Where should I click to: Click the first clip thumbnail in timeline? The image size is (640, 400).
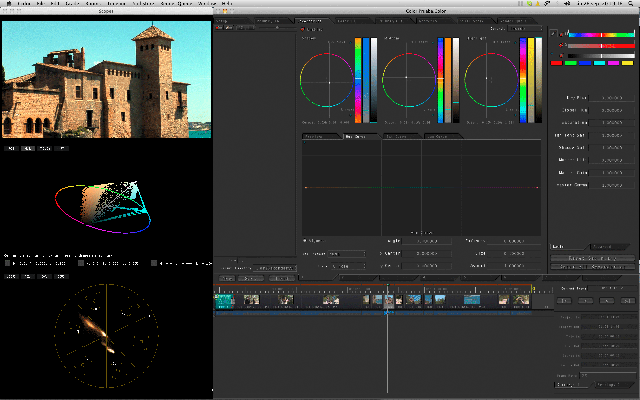(224, 299)
